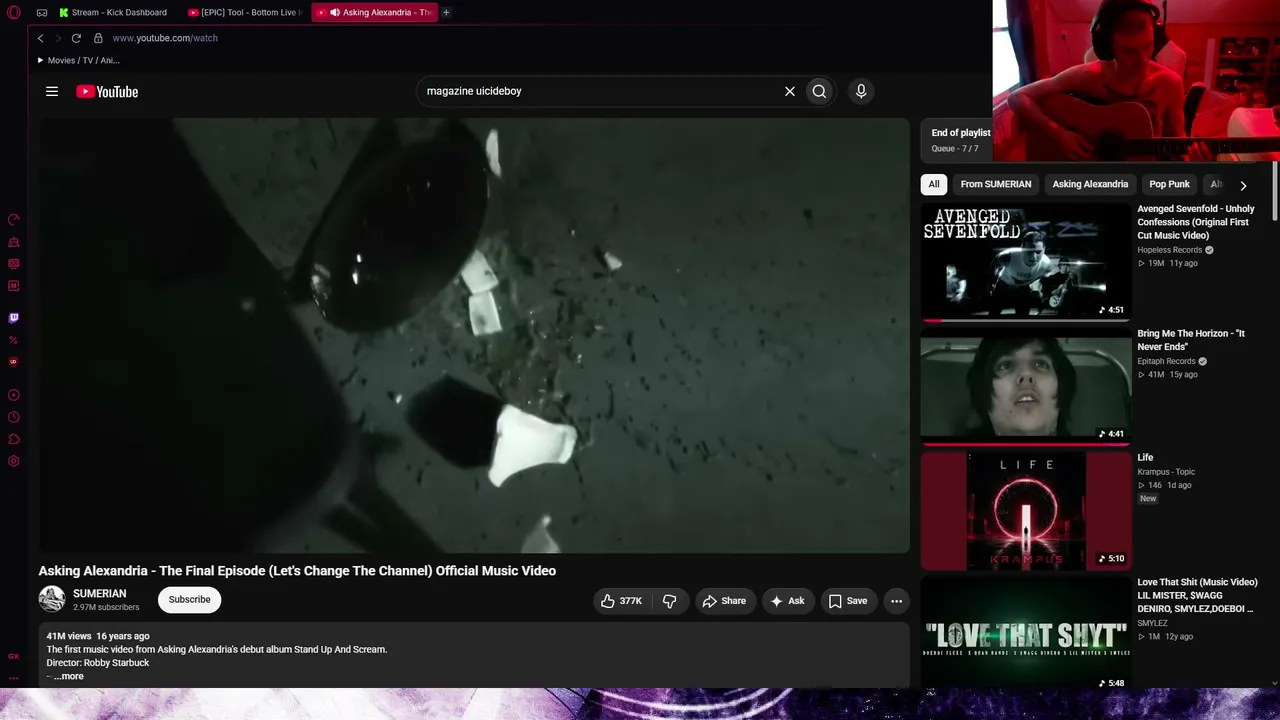Switch to [EPIC] Tool YouTube tab
The width and height of the screenshot is (1280, 720).
[x=246, y=12]
